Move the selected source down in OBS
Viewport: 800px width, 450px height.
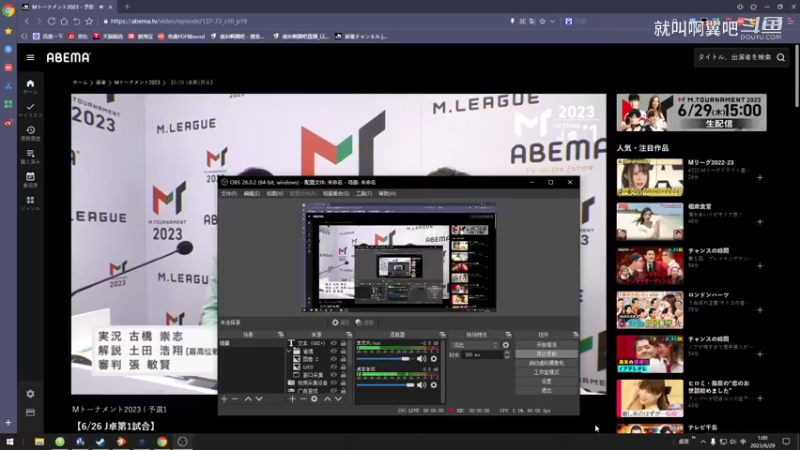coord(338,398)
